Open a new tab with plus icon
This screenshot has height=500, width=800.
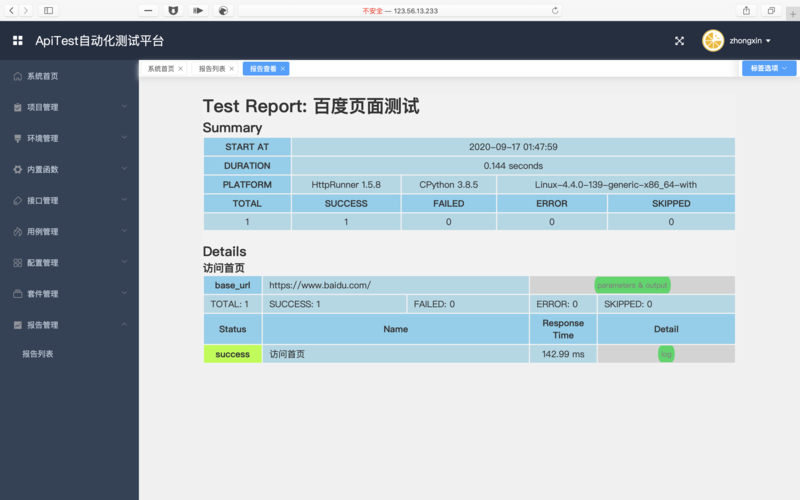pos(793,14)
